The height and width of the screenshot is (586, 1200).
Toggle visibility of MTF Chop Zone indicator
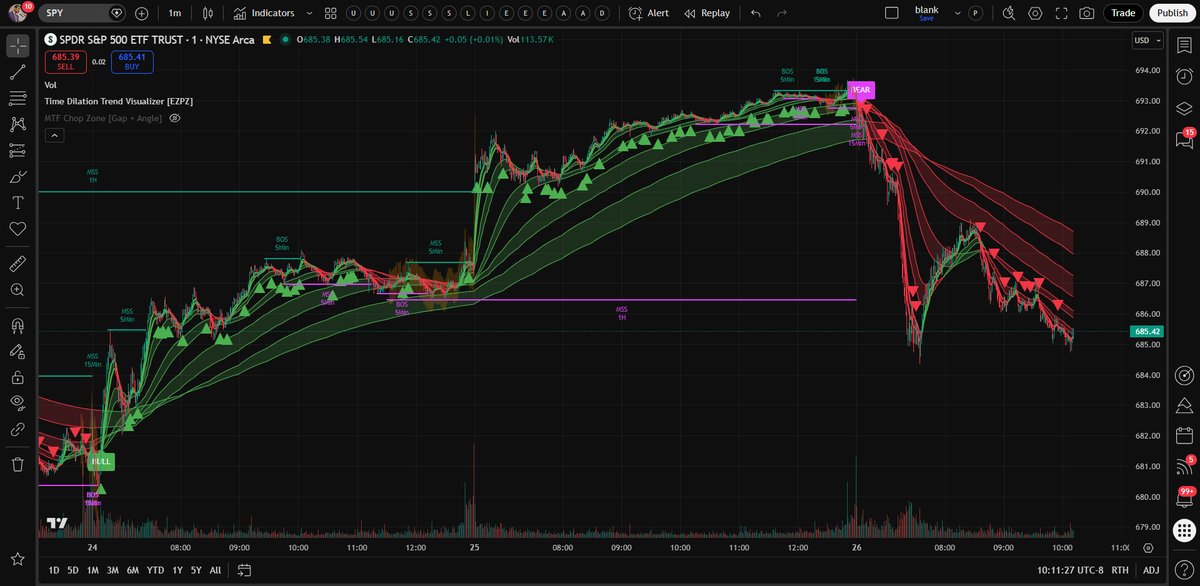tap(174, 118)
